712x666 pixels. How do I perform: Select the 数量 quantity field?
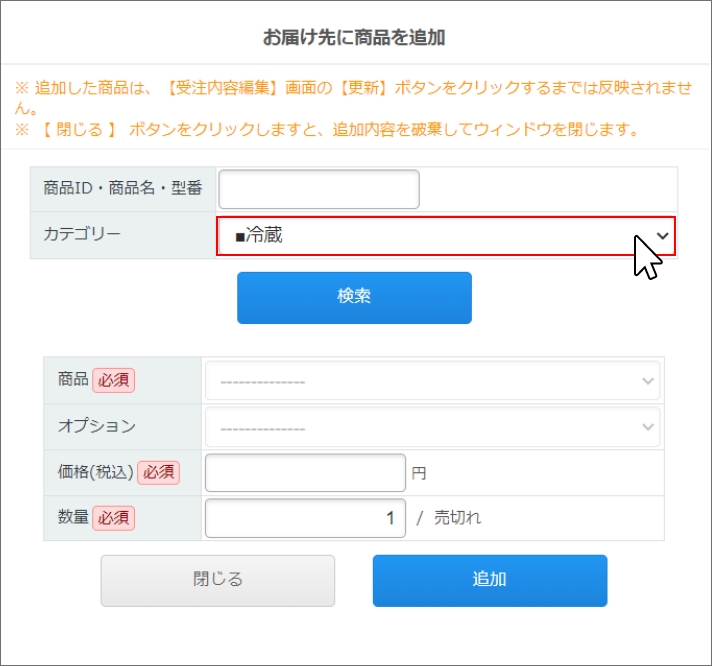(305, 518)
